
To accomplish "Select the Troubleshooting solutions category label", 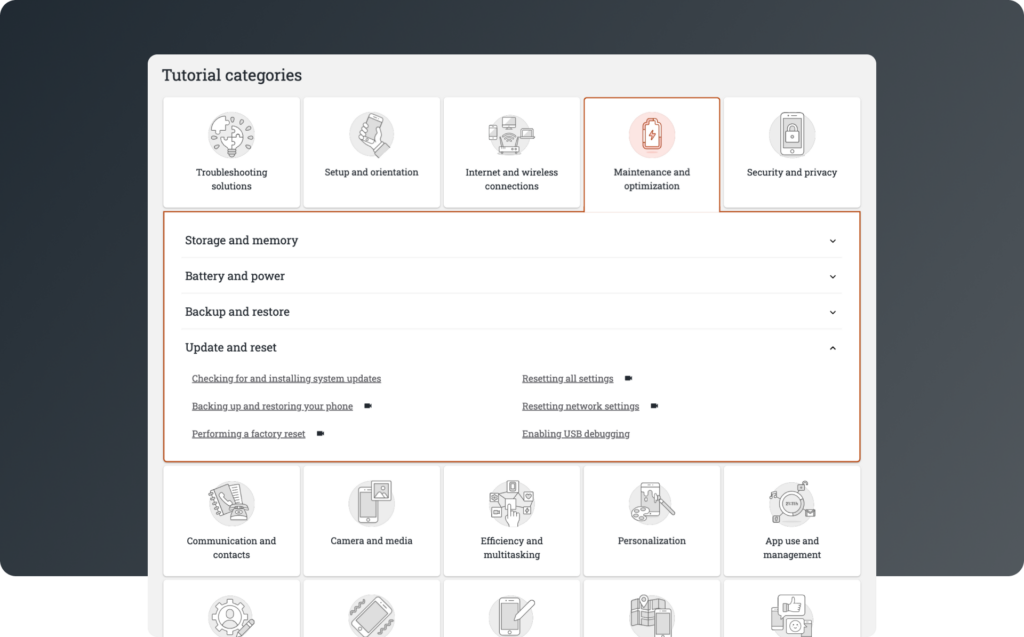I will point(231,179).
